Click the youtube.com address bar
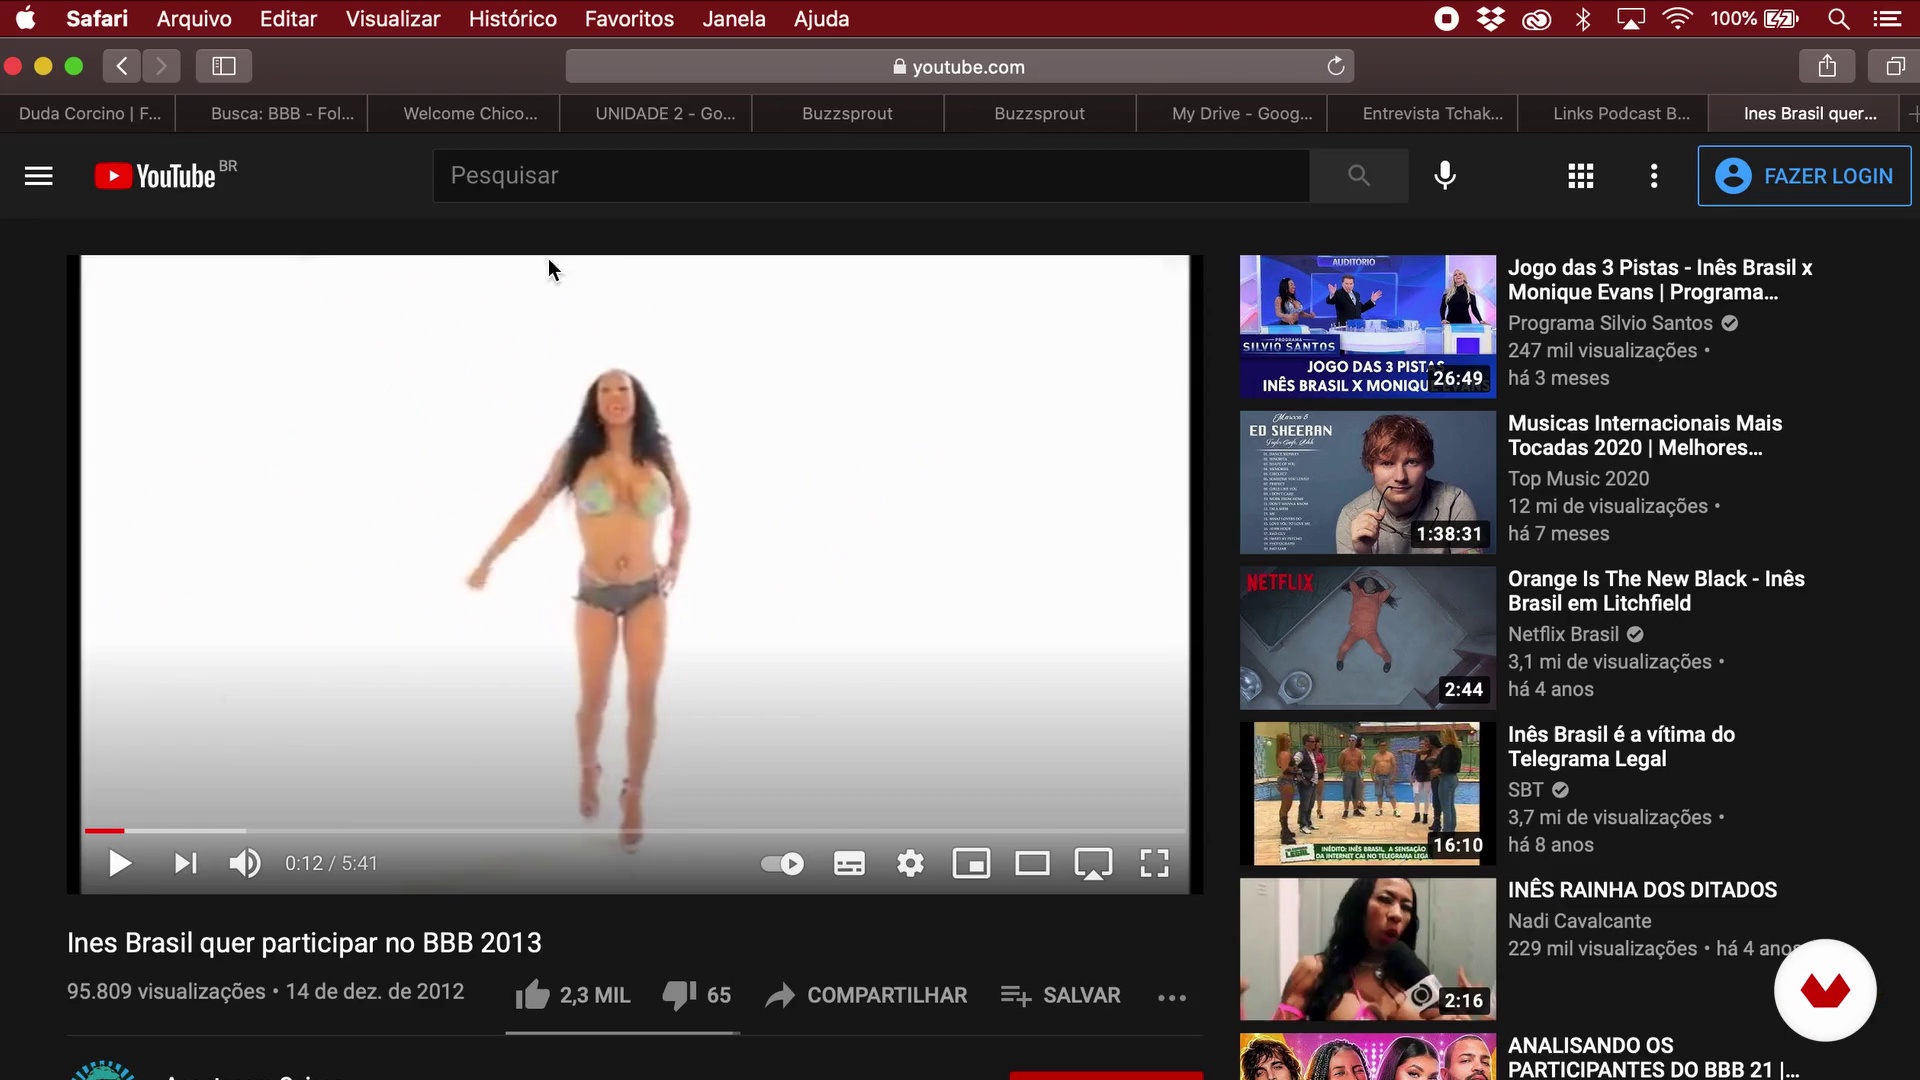Screen dimensions: 1920x1080 click(959, 66)
